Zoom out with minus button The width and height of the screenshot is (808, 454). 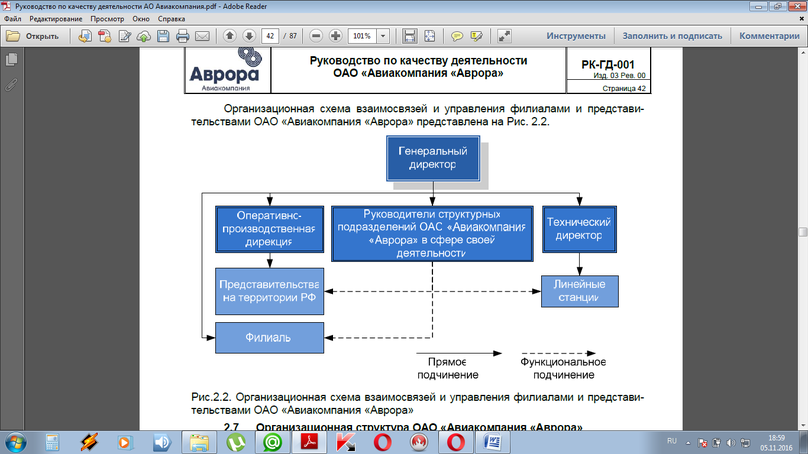click(316, 36)
